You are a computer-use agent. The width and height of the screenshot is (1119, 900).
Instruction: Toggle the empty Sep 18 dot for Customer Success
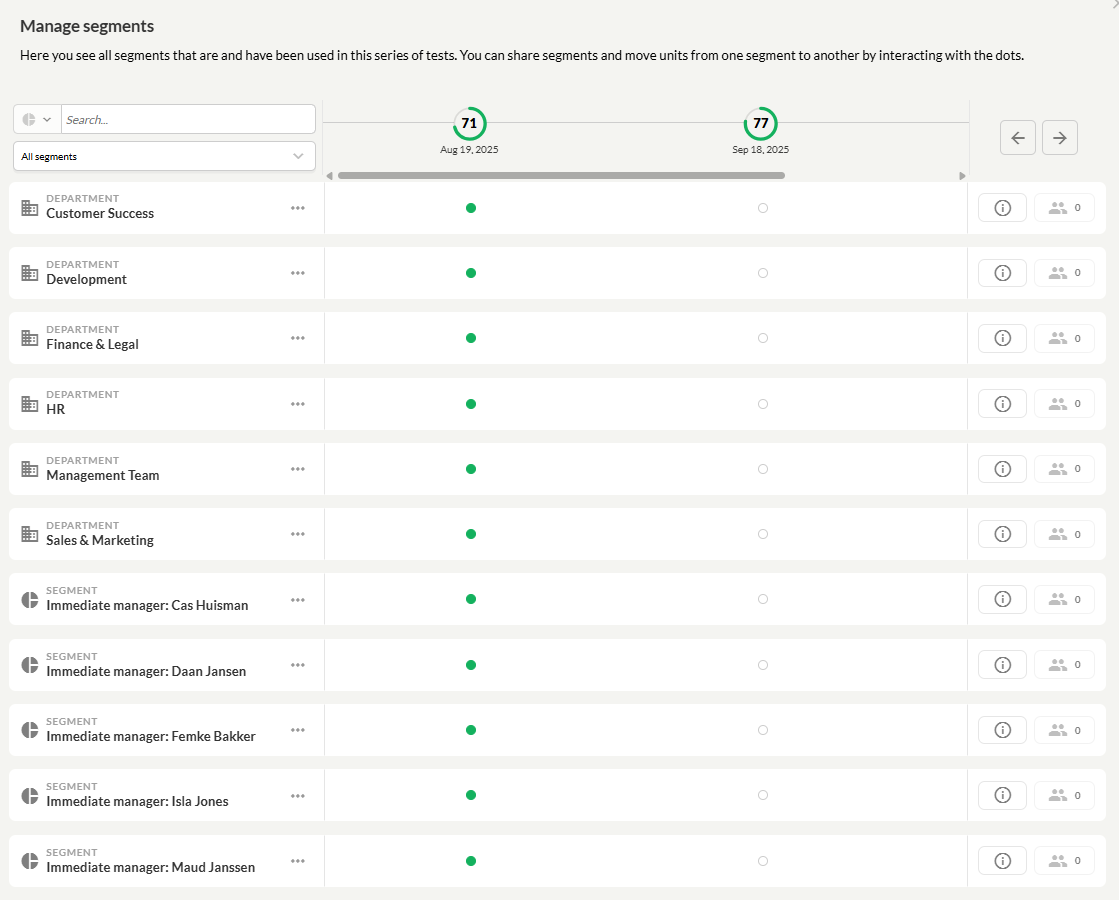click(763, 208)
